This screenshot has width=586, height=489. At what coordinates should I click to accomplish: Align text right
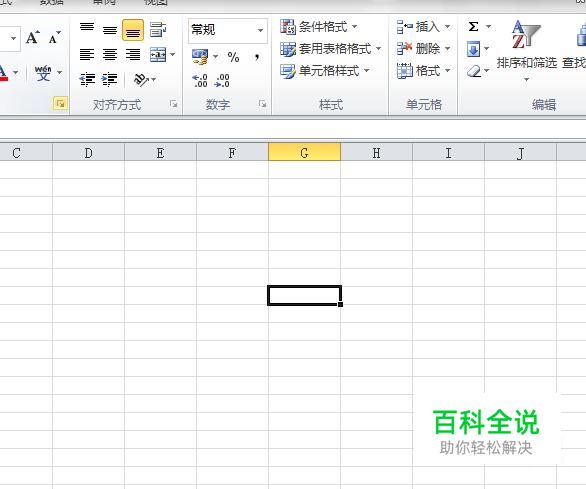133,55
